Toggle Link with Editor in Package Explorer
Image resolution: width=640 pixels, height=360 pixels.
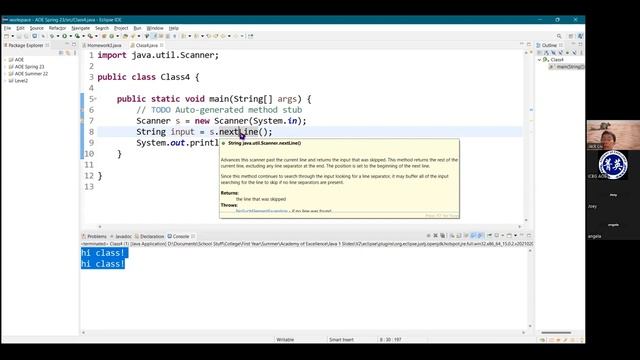click(68, 53)
